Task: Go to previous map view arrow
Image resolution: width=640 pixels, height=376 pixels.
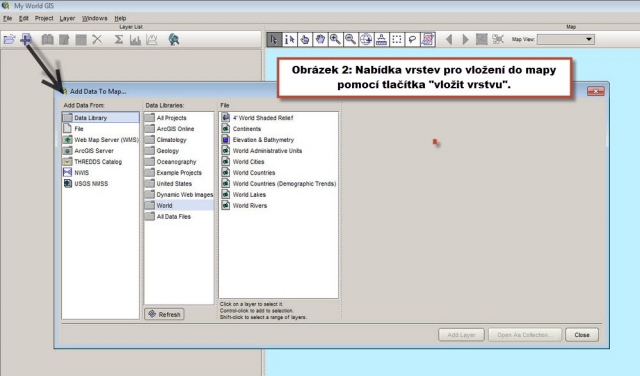Action: tap(449, 39)
